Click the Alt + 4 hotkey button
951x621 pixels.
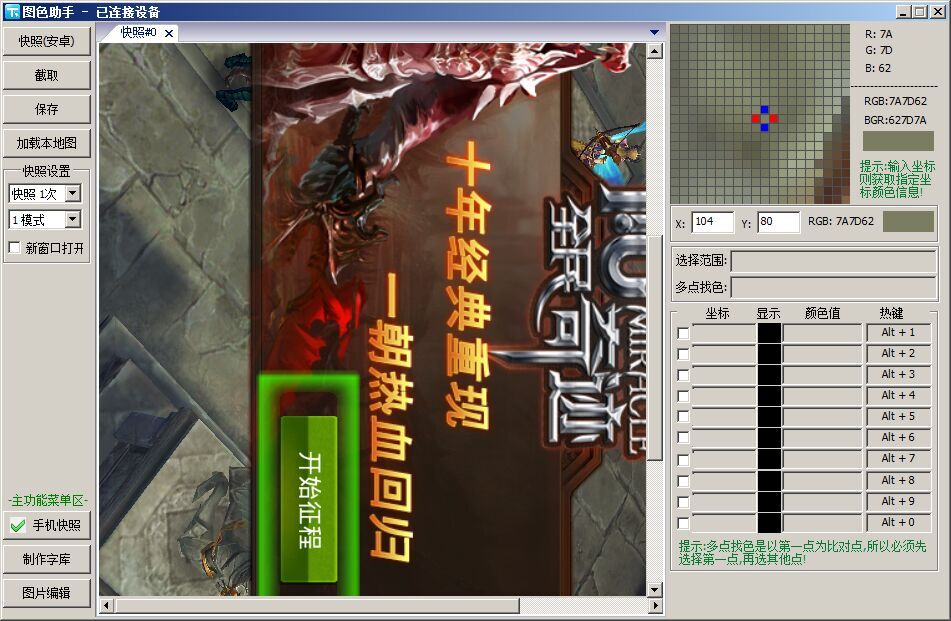898,395
